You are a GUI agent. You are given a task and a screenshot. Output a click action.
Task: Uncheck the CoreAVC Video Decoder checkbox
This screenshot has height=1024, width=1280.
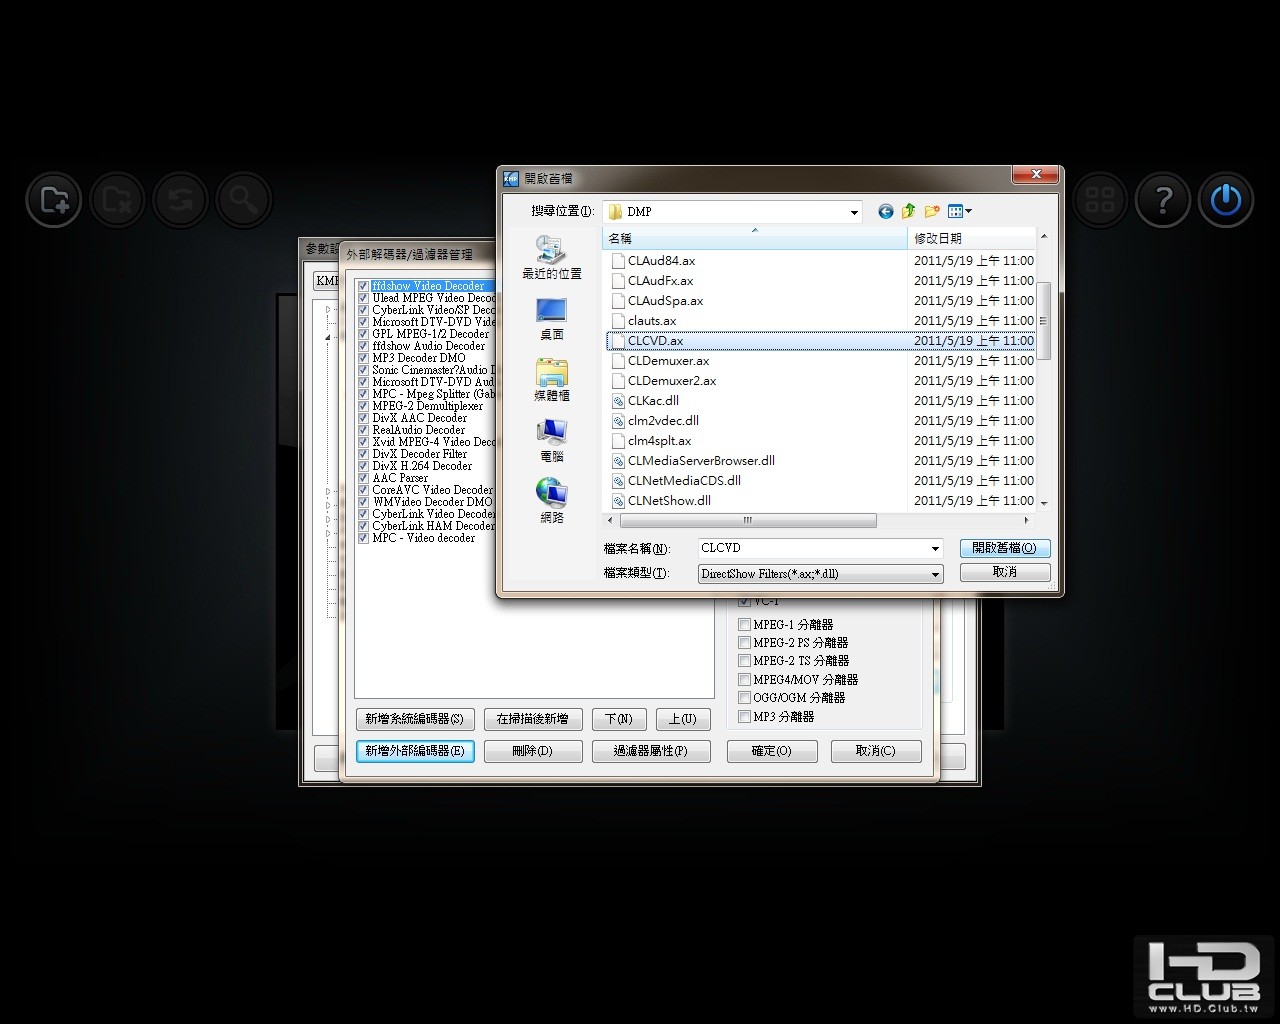364,490
